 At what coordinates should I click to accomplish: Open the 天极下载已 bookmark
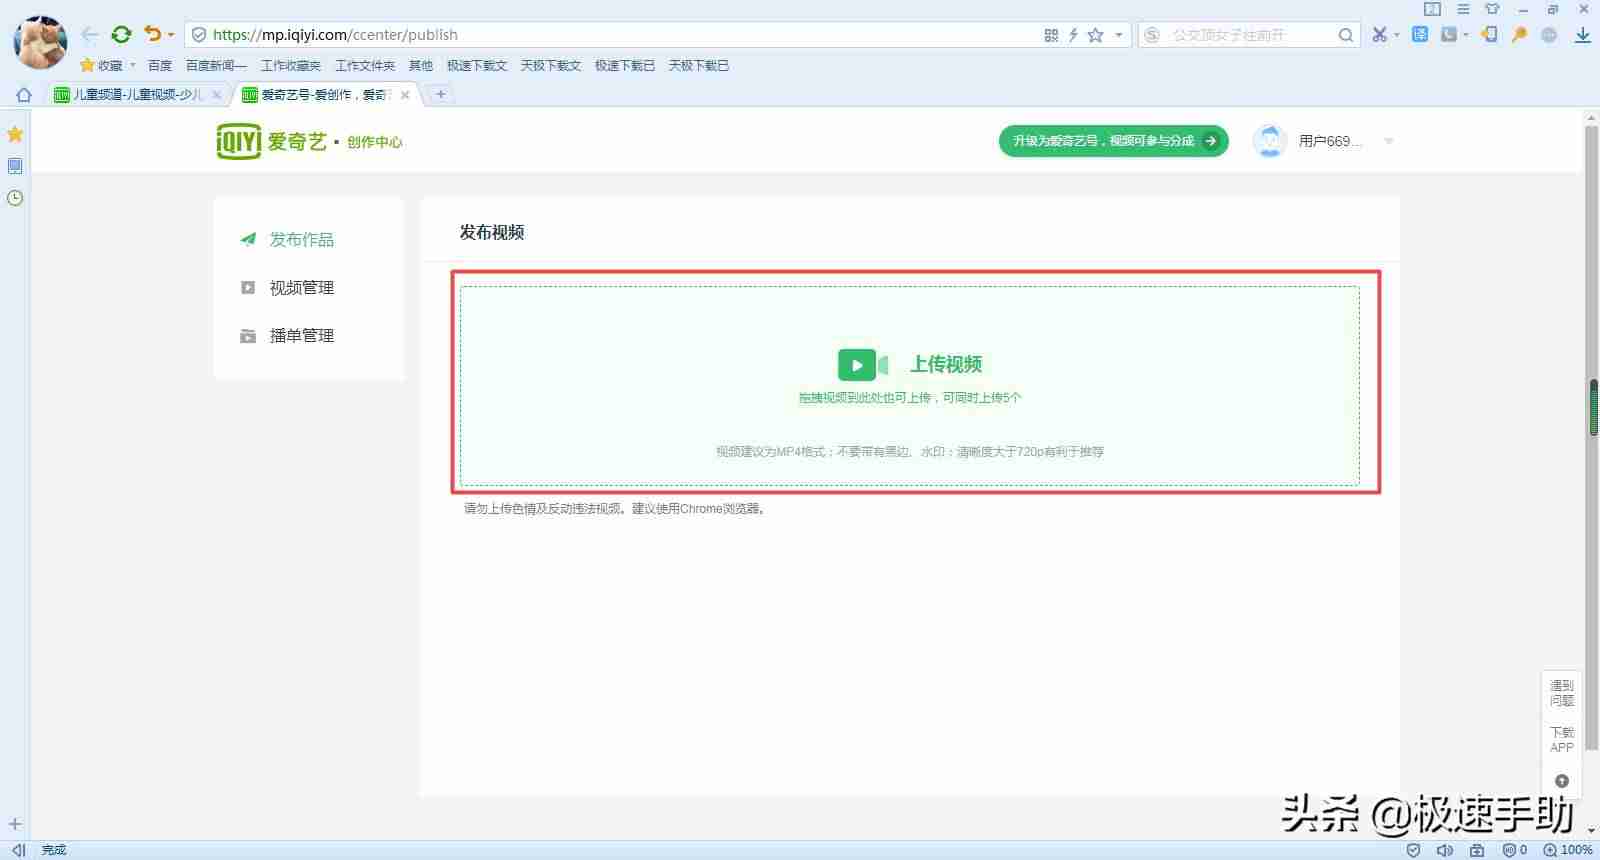coord(699,65)
